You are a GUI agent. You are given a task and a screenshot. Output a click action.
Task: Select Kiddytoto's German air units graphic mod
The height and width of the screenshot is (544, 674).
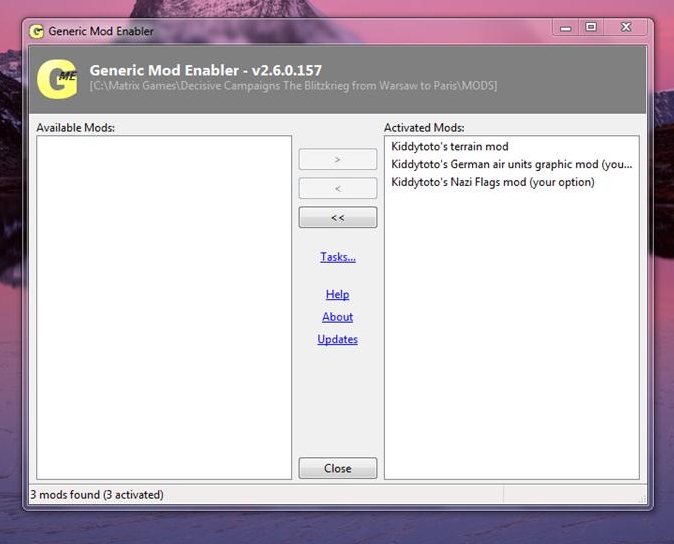coord(512,164)
